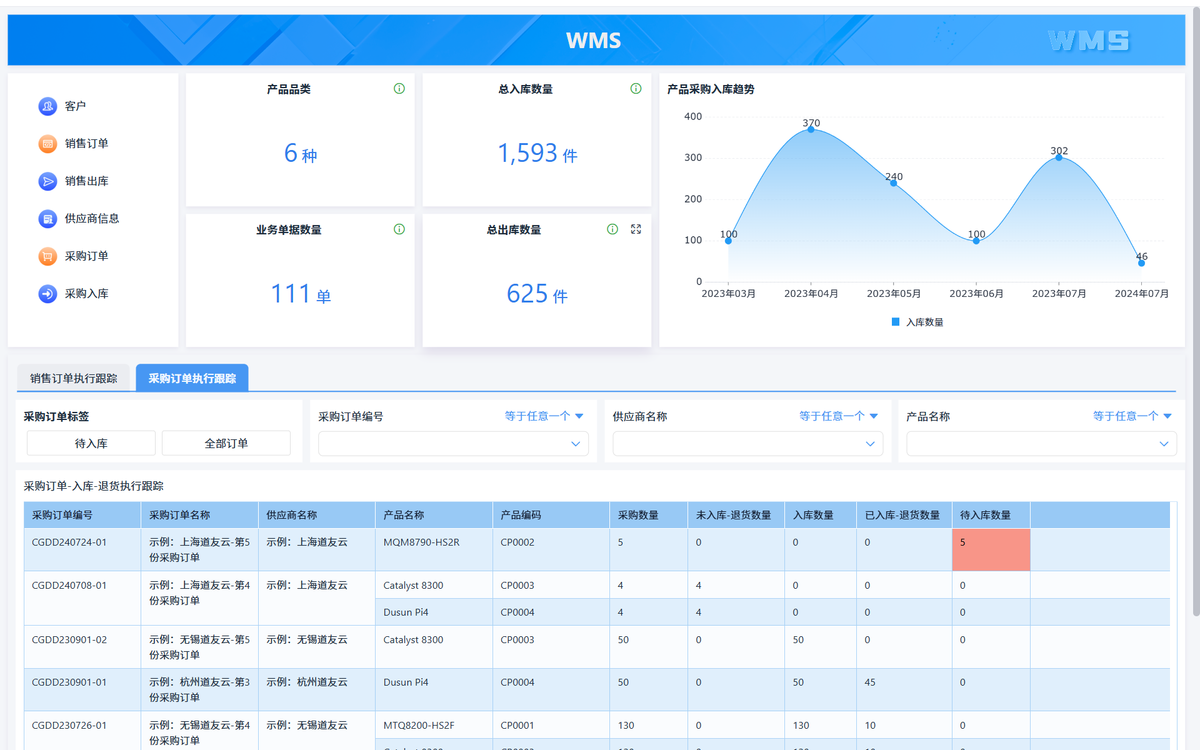Click the 全部订单 filter button

click(x=226, y=443)
